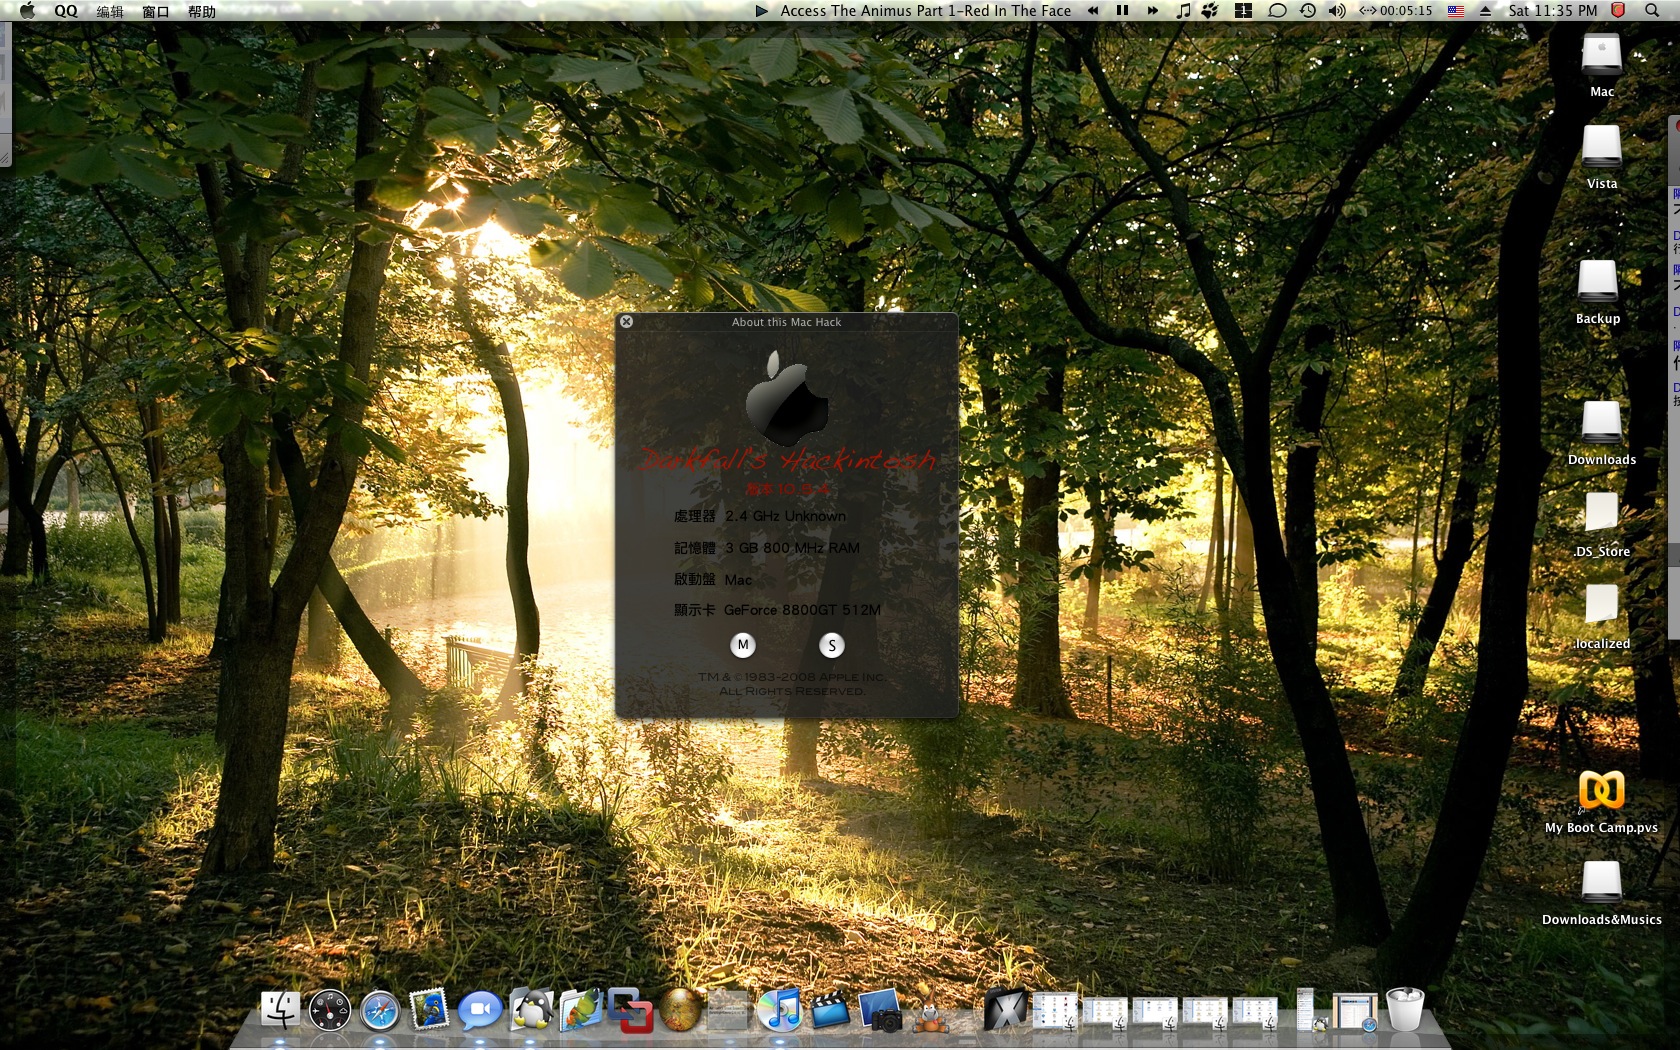Launch aMule from the Dock
1680x1050 pixels.
931,1013
